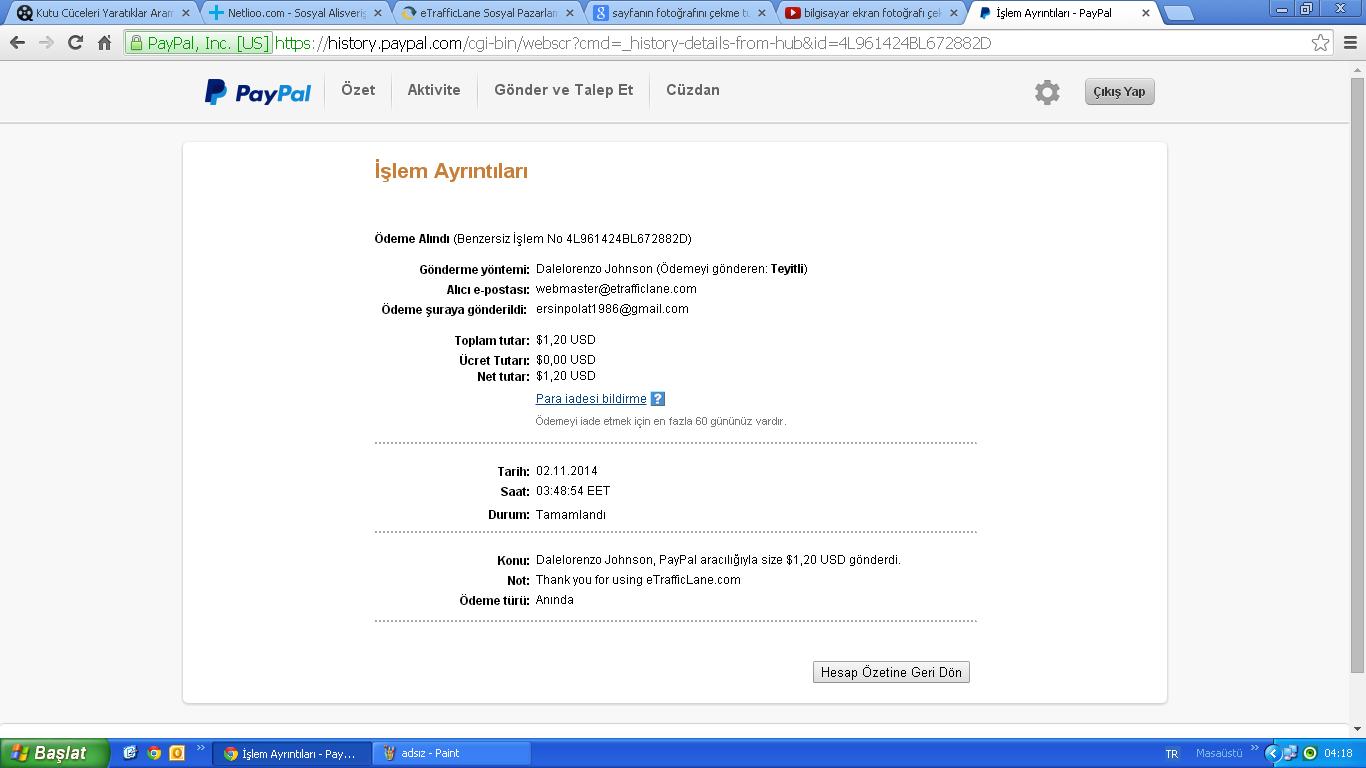This screenshot has height=768, width=1366.
Task: Expand Masaüstü toolbar chevron
Action: point(1253,748)
